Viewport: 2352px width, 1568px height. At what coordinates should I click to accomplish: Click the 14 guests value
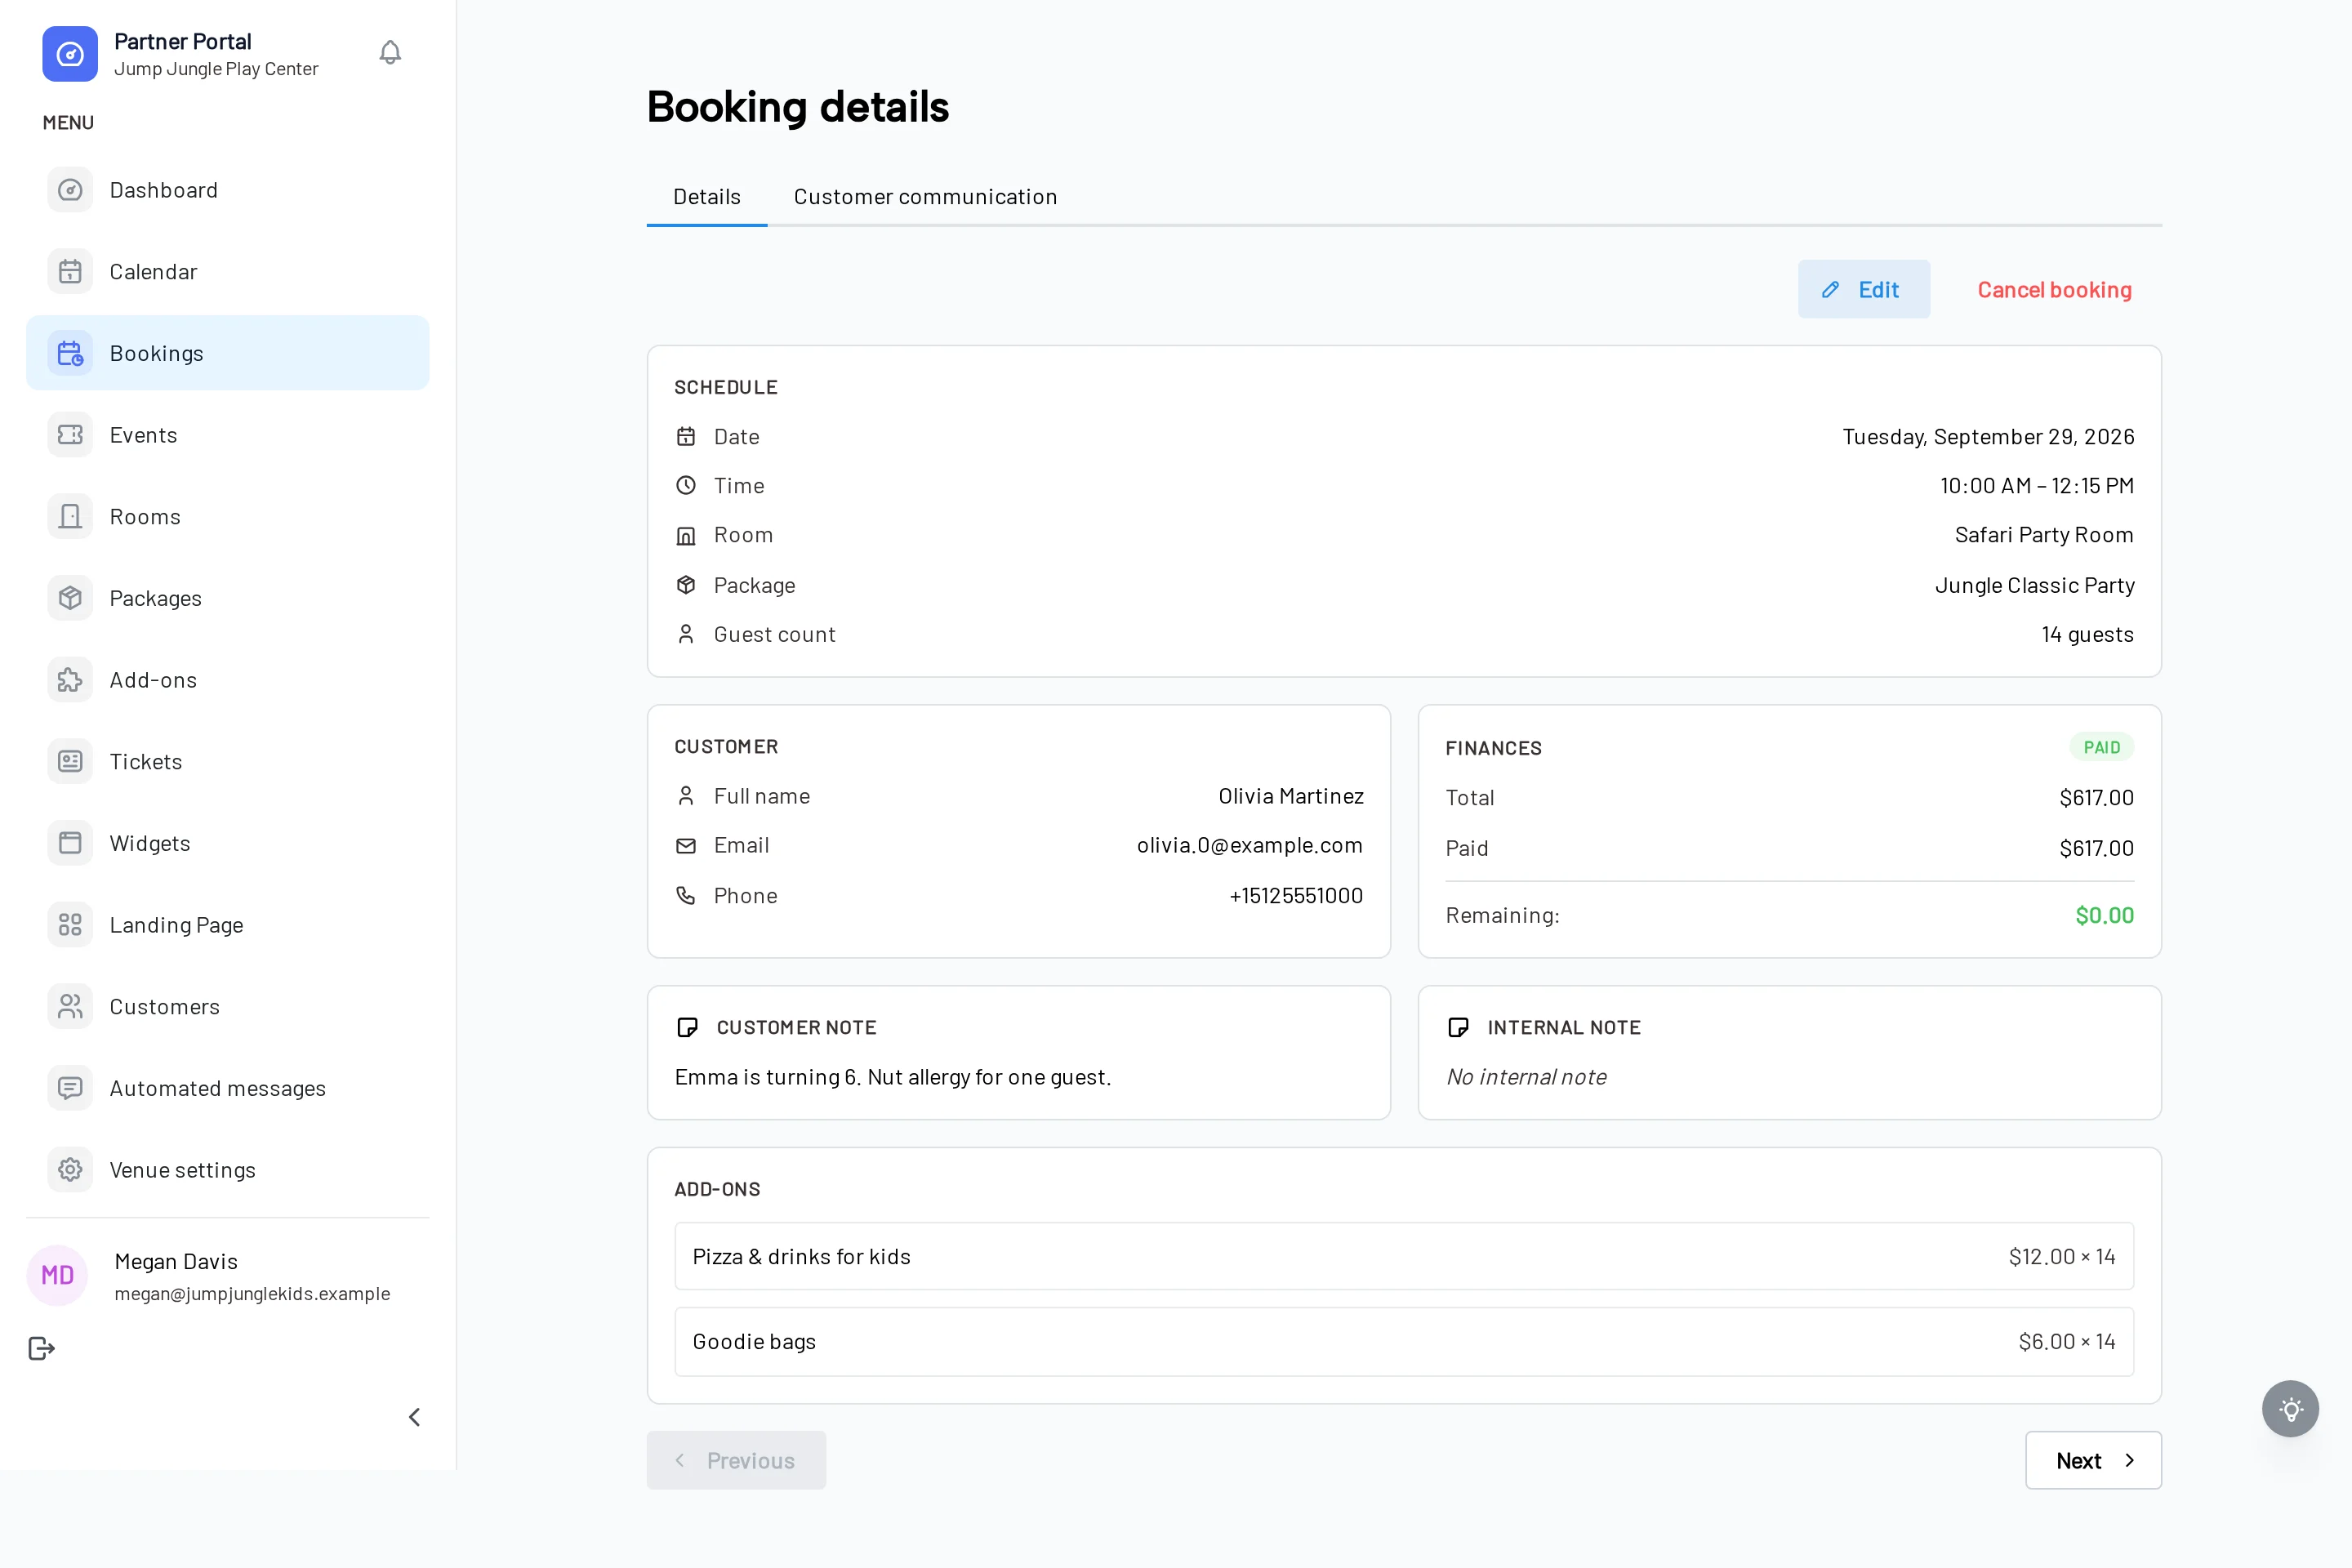pos(2088,635)
